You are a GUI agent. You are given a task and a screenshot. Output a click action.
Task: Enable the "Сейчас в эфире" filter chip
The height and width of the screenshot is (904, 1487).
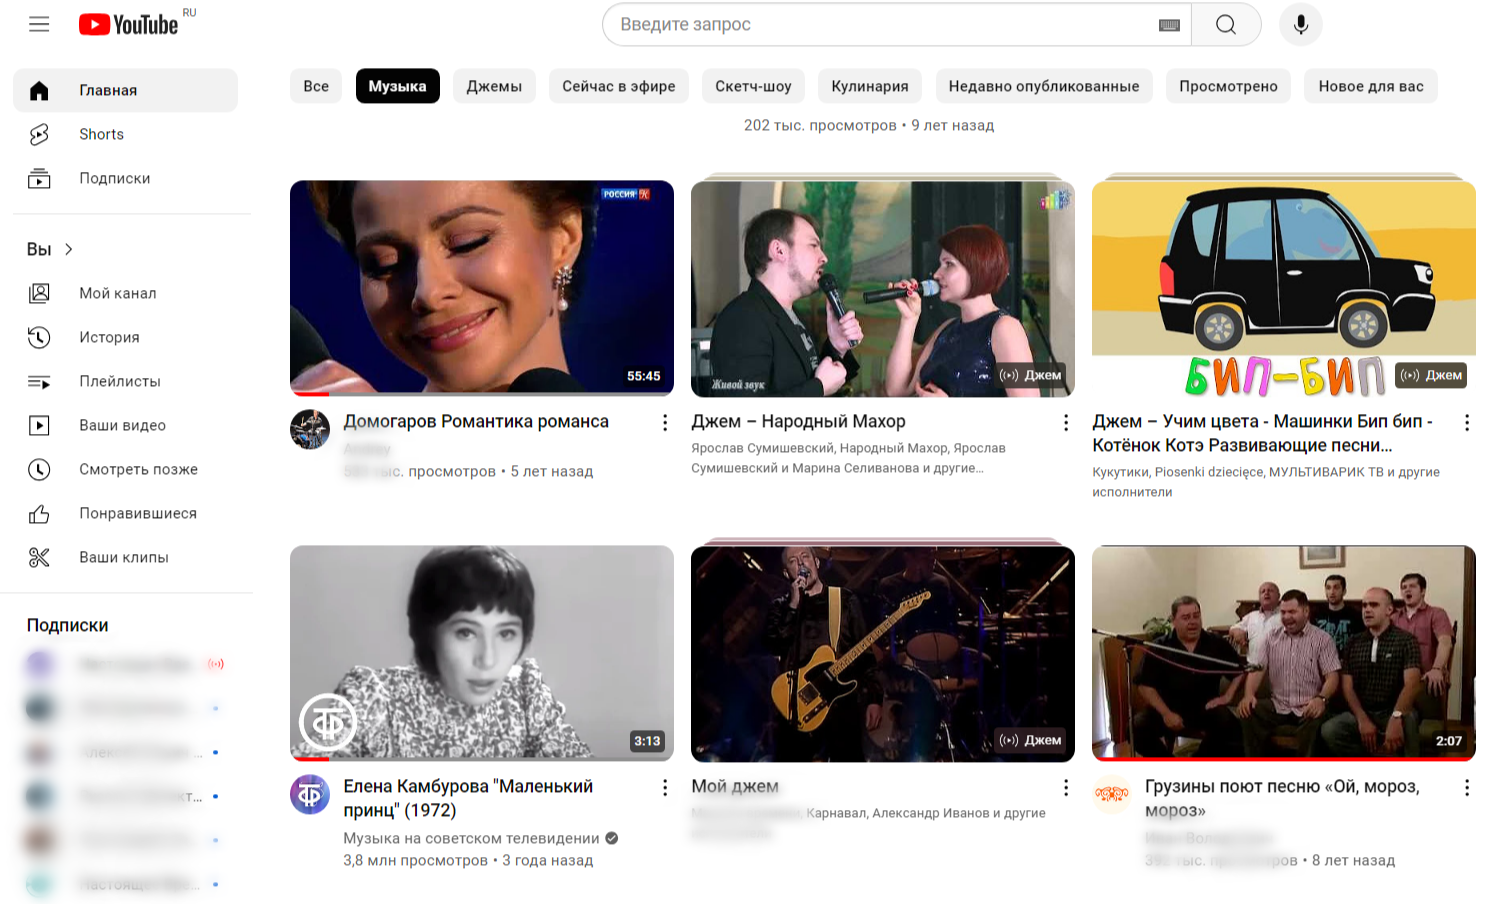click(x=618, y=86)
